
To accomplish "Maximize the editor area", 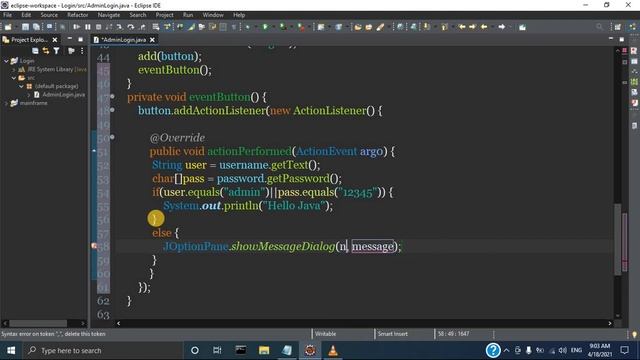I will tap(621, 39).
